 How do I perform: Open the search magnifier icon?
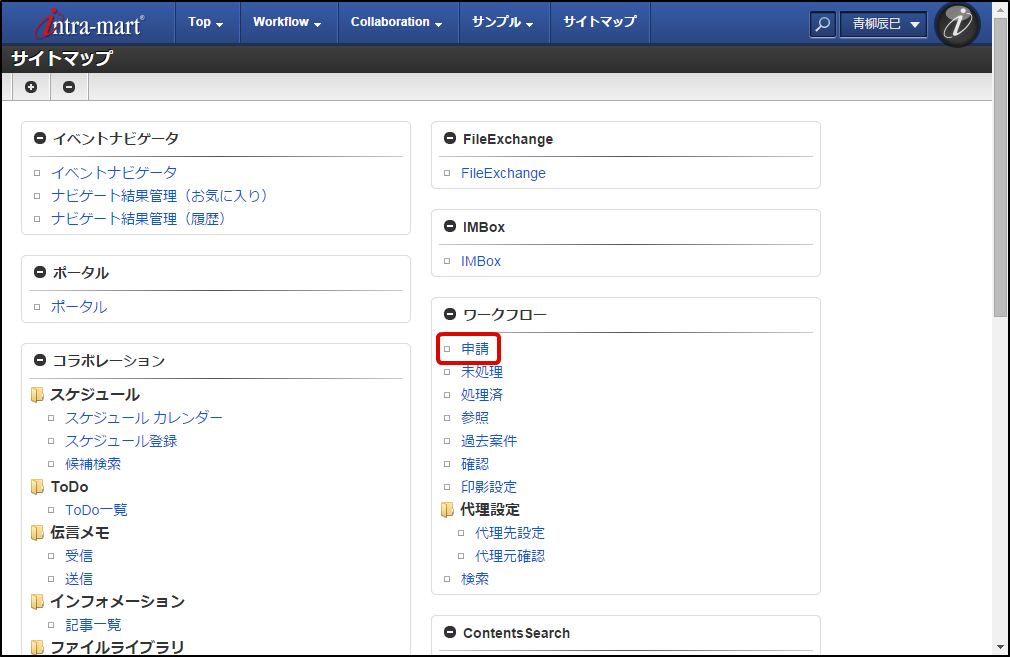822,24
